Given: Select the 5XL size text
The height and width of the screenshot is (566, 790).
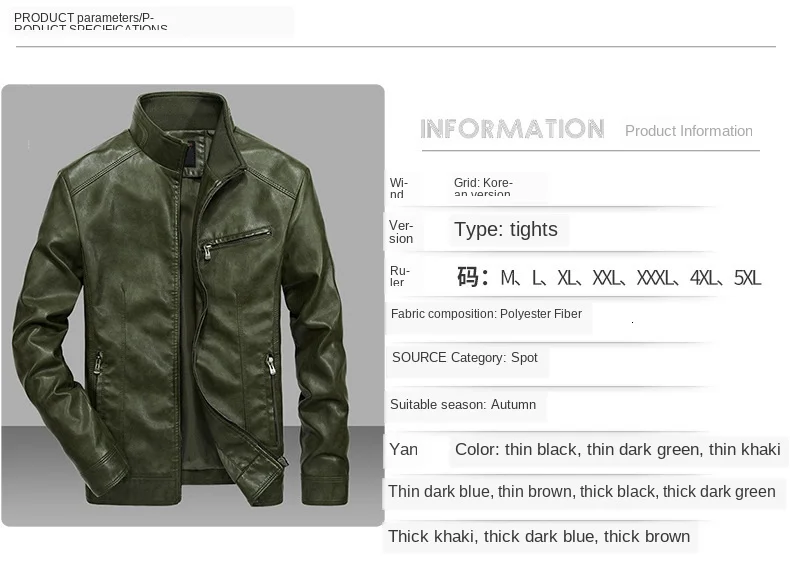Looking at the screenshot, I should click(x=747, y=278).
